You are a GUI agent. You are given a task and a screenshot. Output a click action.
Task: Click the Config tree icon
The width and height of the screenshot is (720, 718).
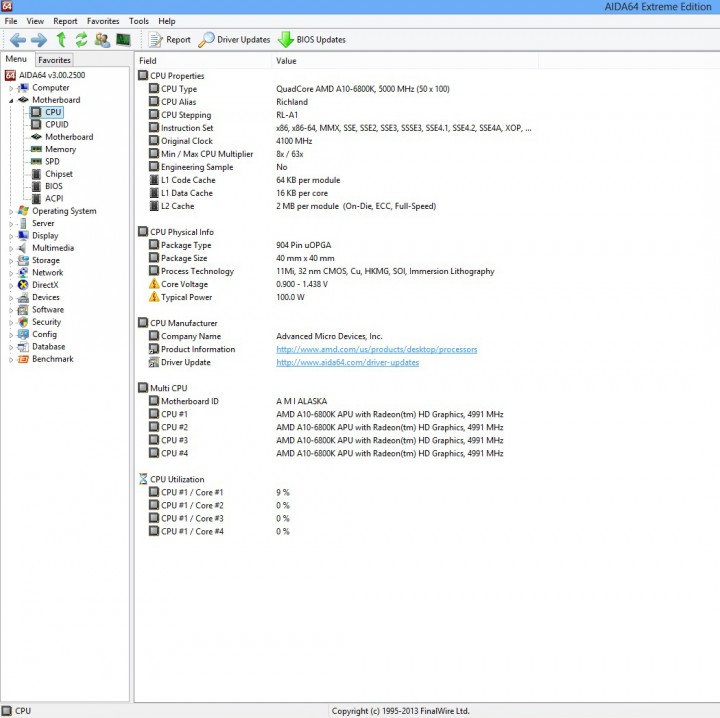(x=23, y=334)
